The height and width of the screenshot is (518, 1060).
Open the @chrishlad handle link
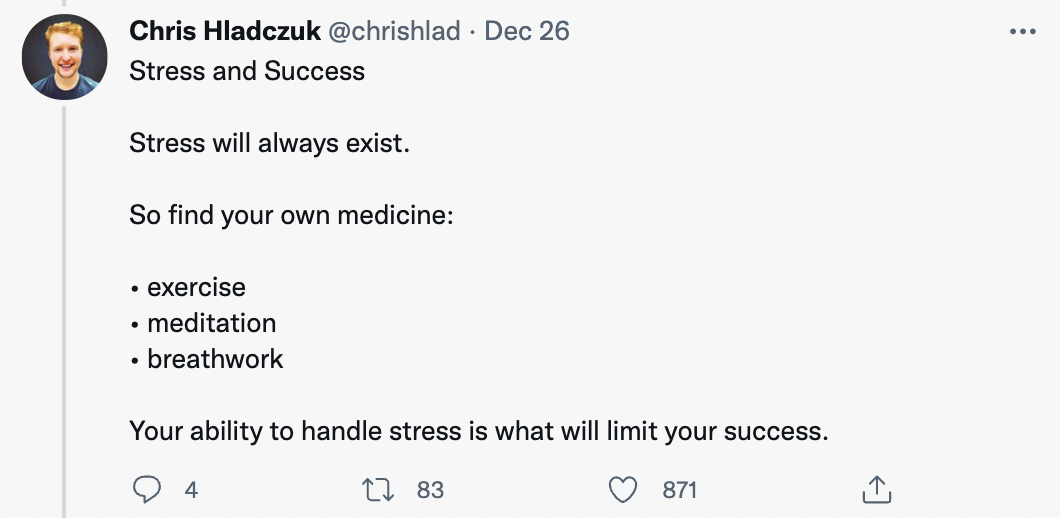click(394, 31)
